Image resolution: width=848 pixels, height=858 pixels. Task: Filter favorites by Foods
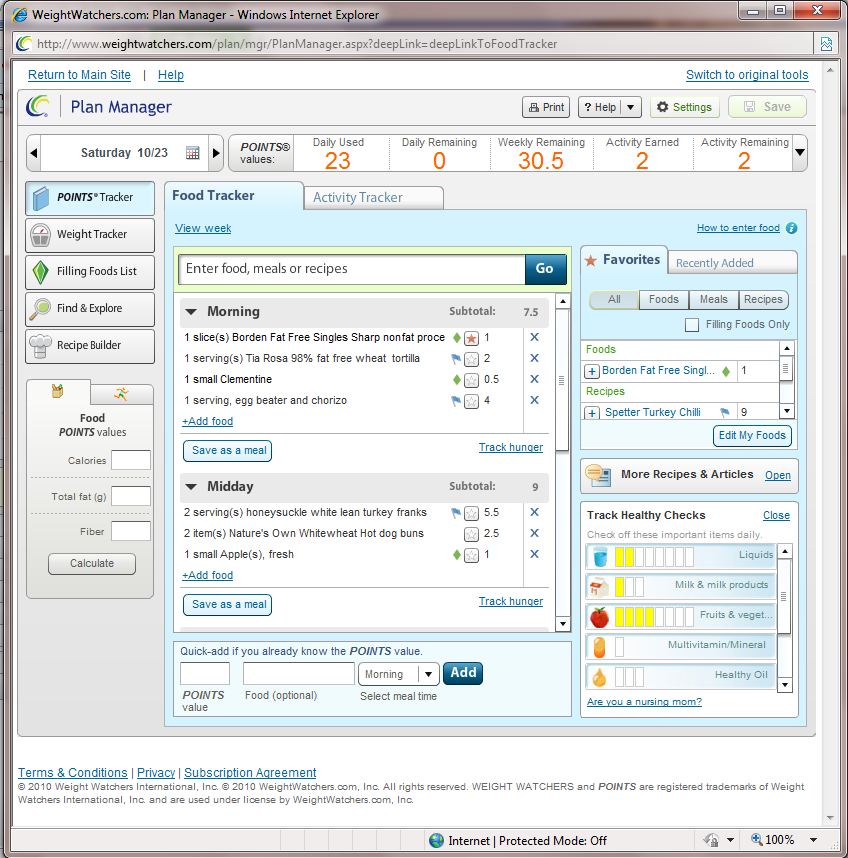point(664,299)
